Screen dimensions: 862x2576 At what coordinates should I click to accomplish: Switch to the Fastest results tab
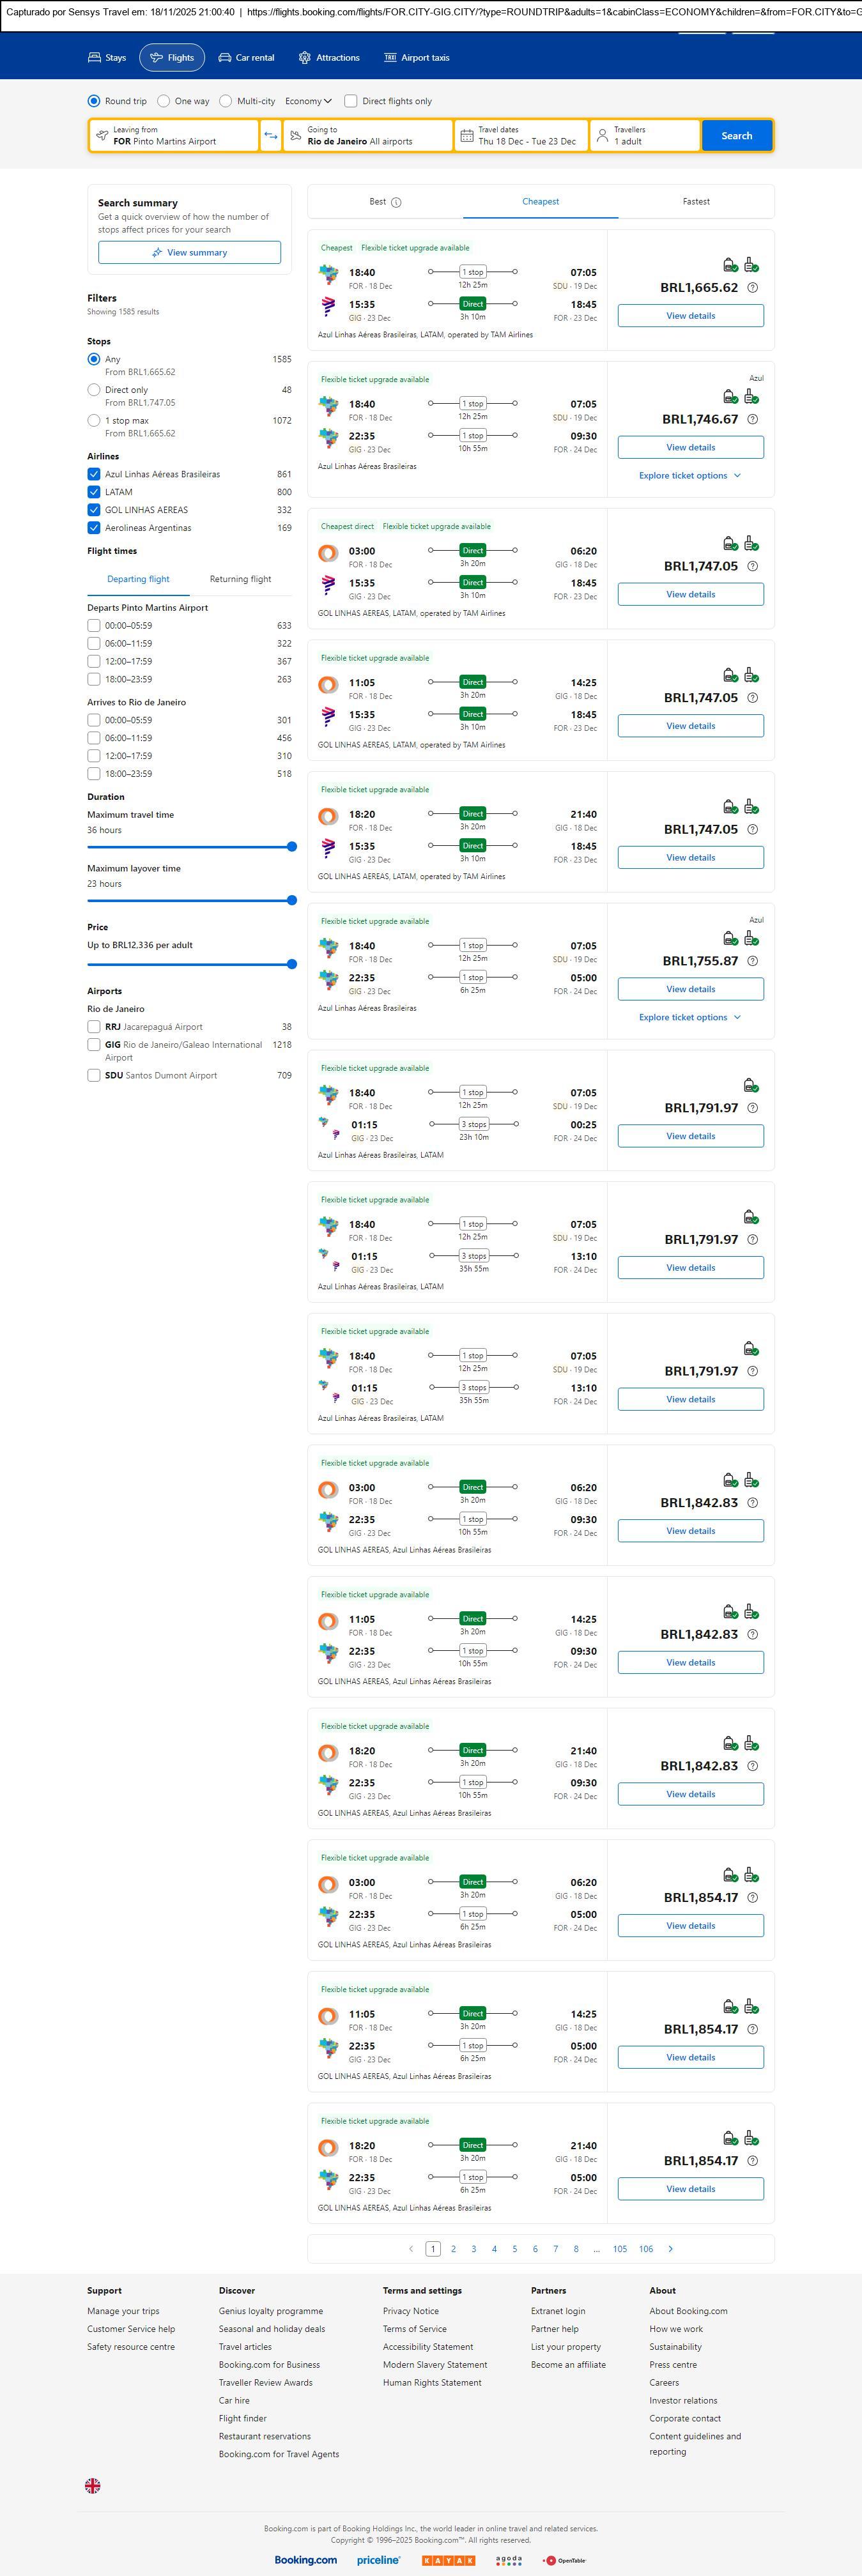(x=696, y=202)
